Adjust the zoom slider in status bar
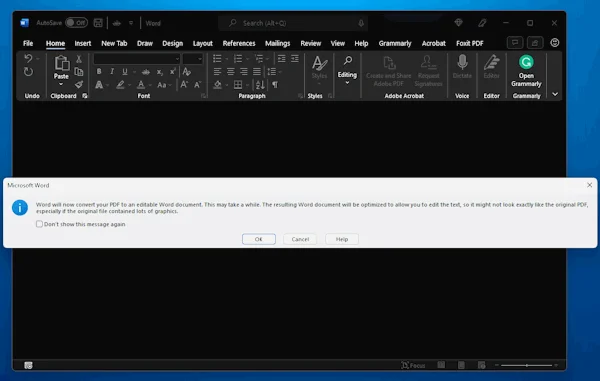This screenshot has height=381, width=600. 527,365
